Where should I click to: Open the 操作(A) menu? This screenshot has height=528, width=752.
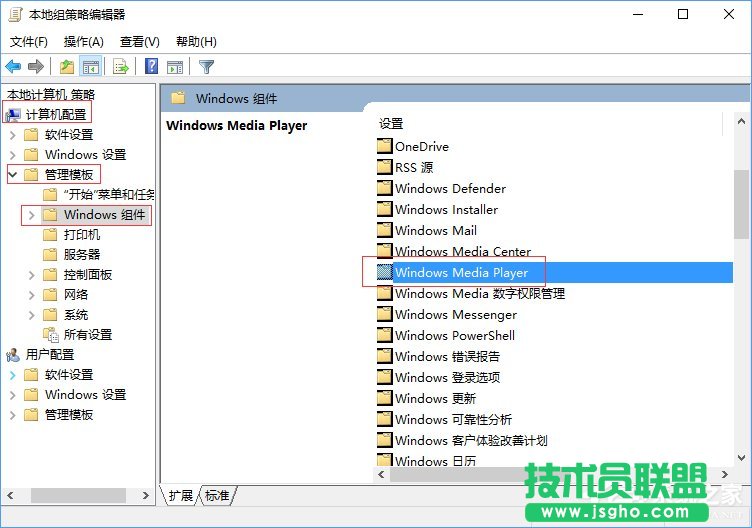83,42
